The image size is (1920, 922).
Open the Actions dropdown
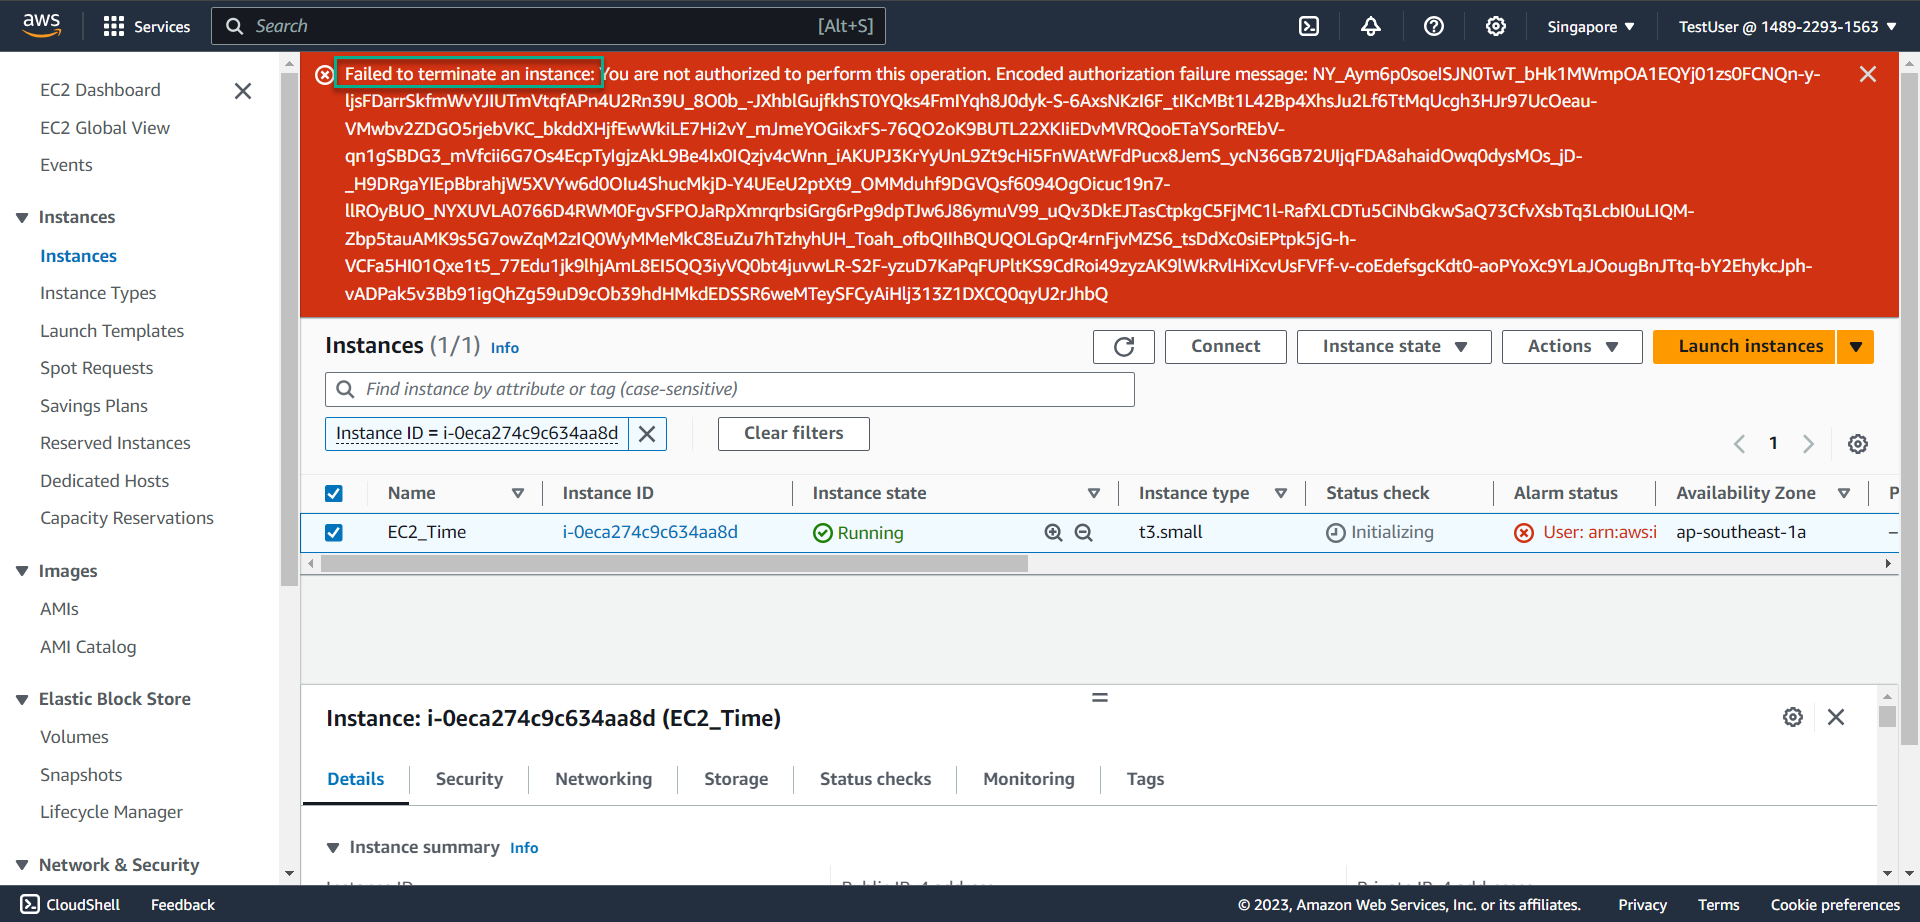(1572, 347)
